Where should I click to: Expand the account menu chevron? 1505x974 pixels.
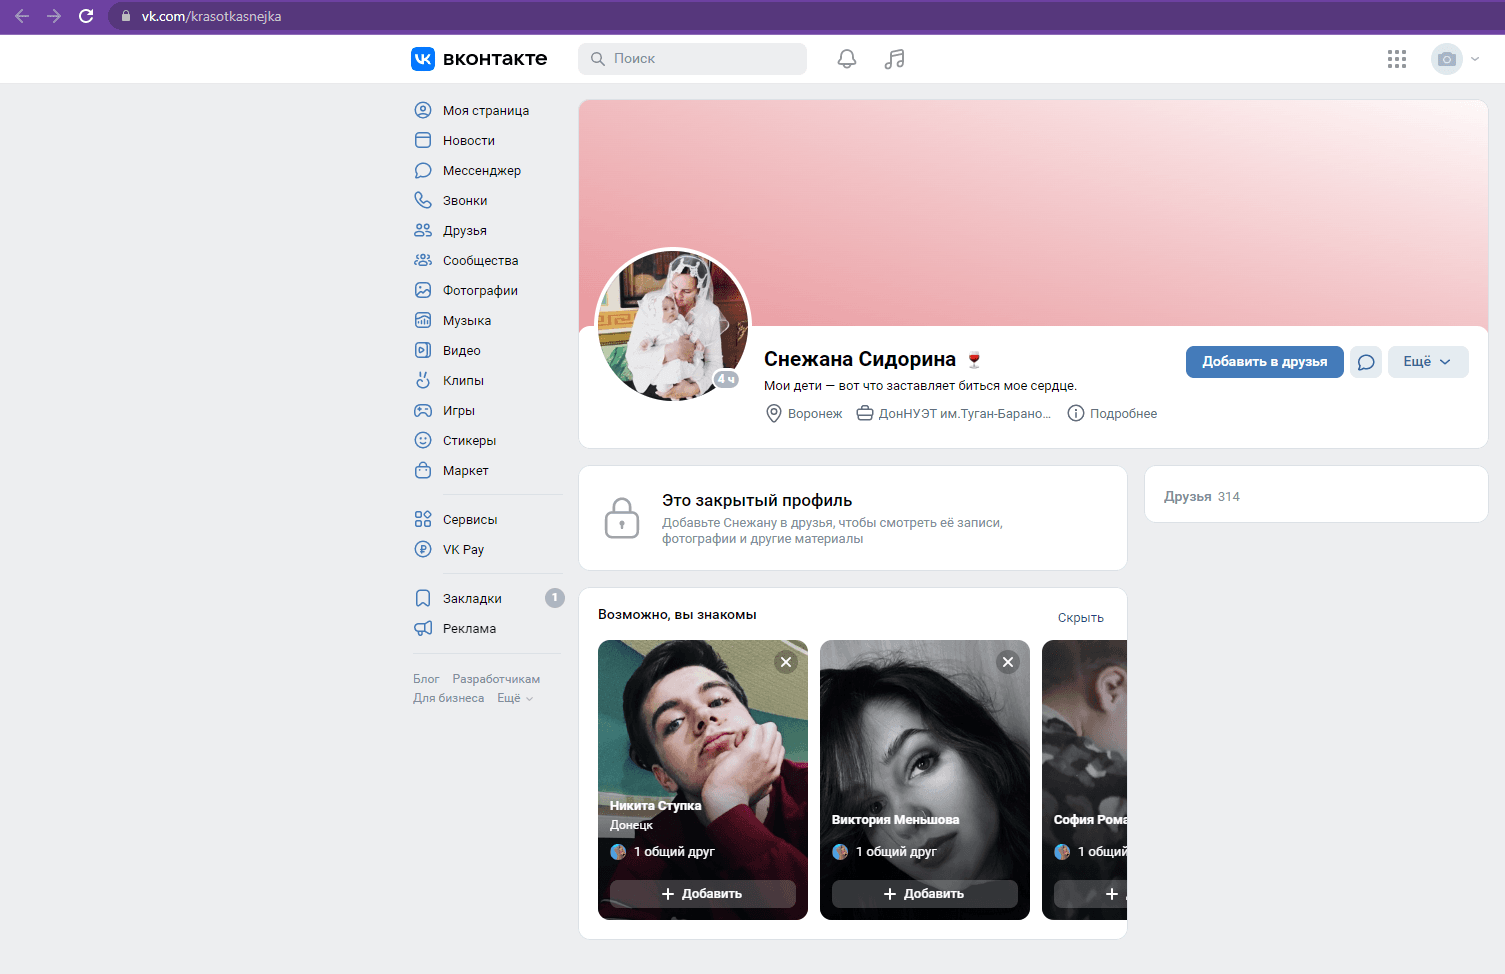tap(1475, 59)
